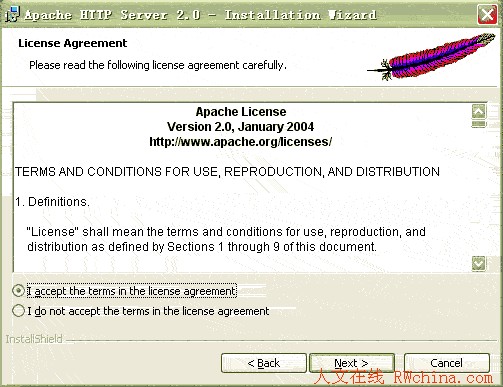Click the "License" shall mean paragraph
The height and width of the screenshot is (387, 503).
[226, 239]
